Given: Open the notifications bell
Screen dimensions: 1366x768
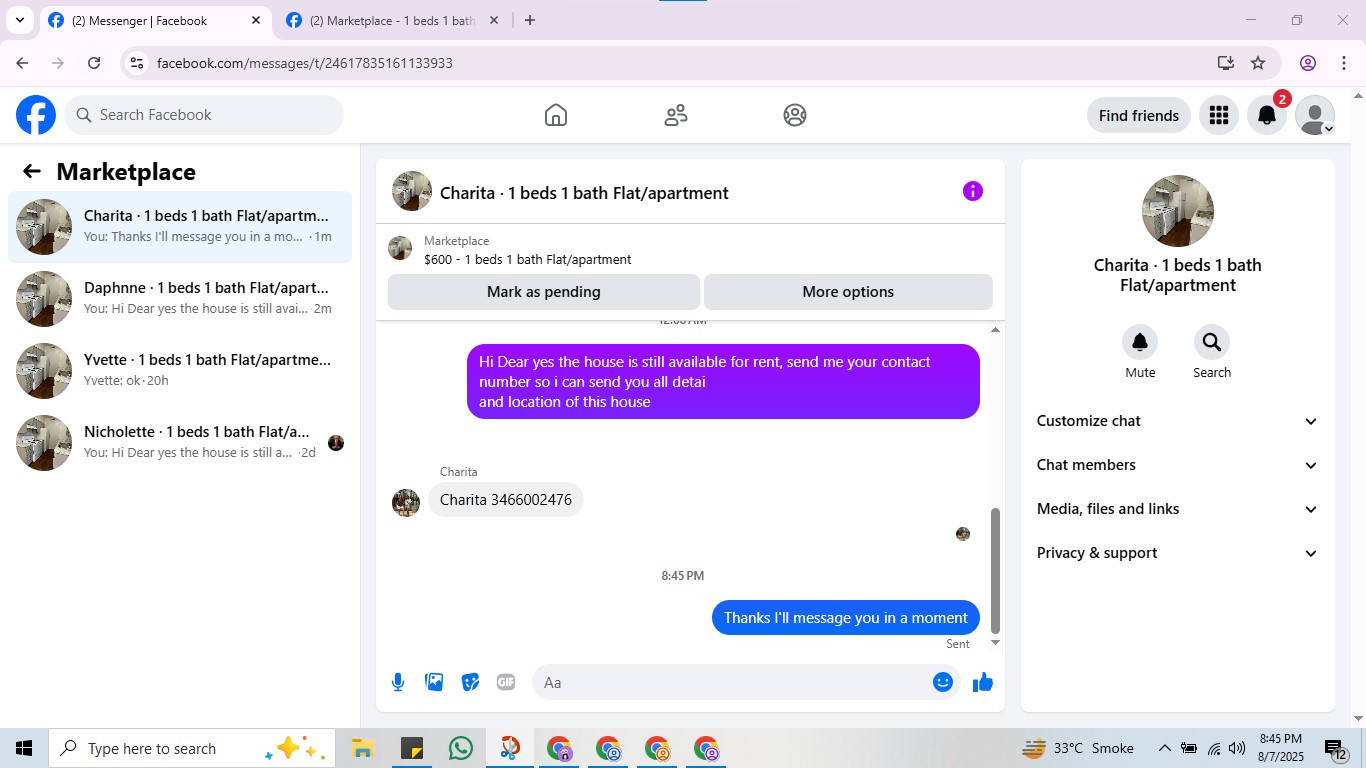Looking at the screenshot, I should (x=1267, y=115).
